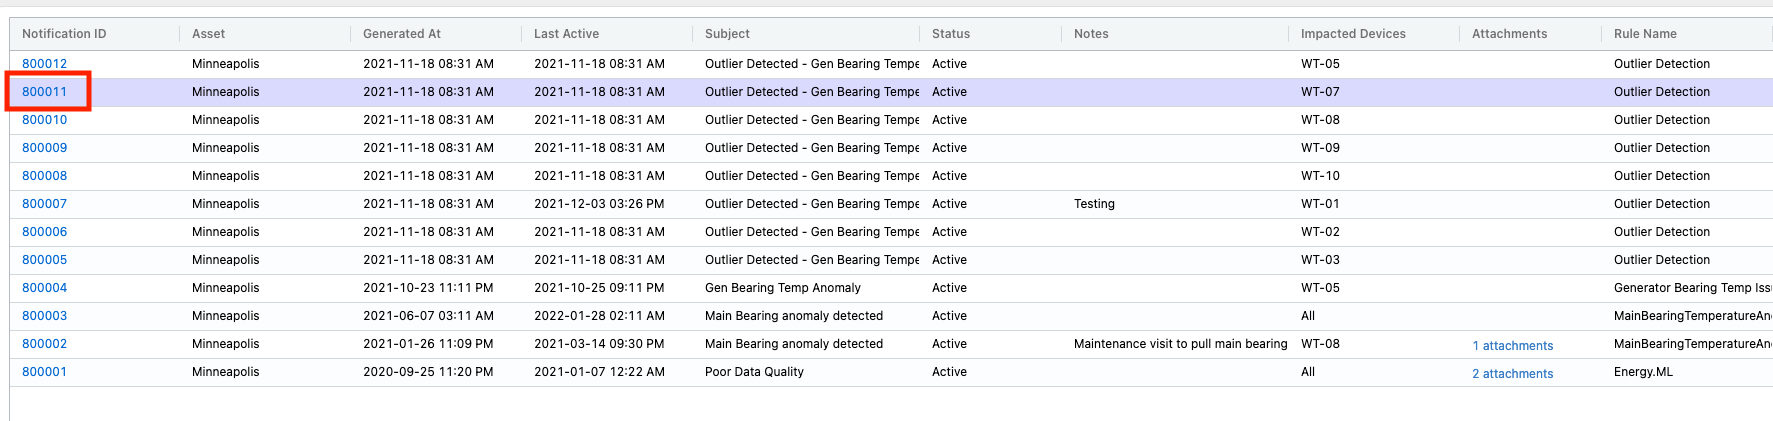
Task: Sort by Generated At column header
Action: pos(402,34)
